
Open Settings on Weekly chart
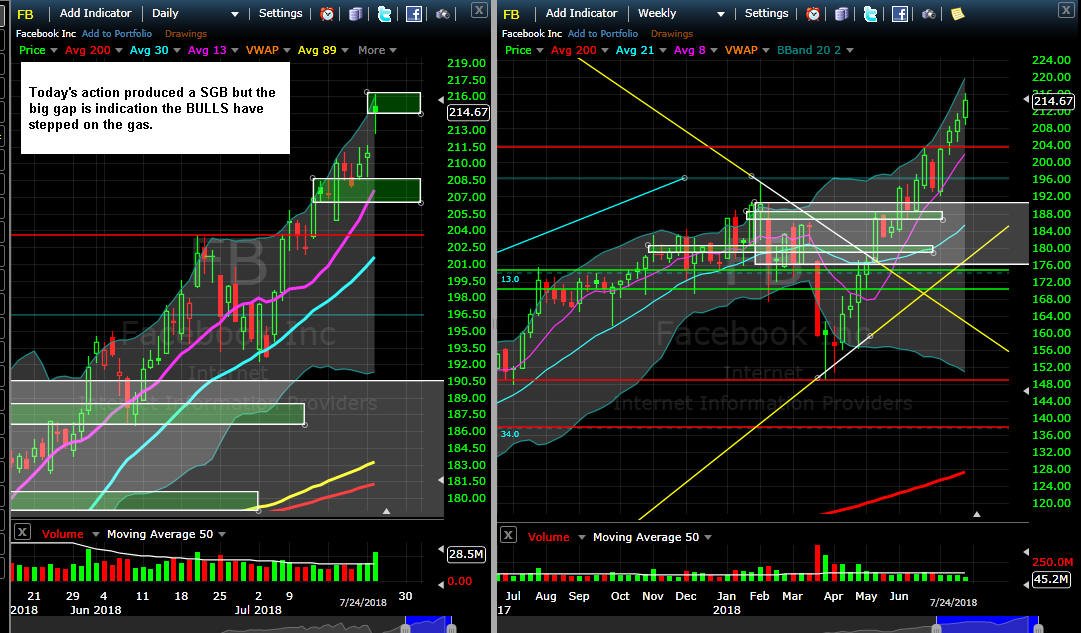click(x=767, y=13)
